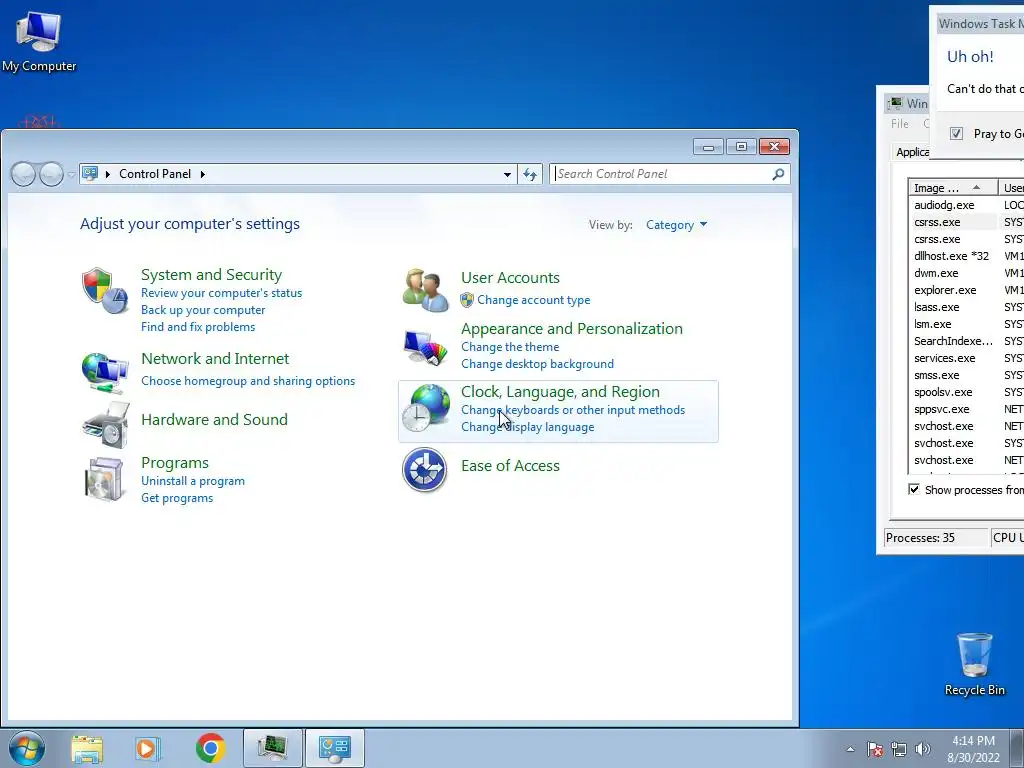Show hidden tray icons arrow
The image size is (1024, 768).
point(850,749)
